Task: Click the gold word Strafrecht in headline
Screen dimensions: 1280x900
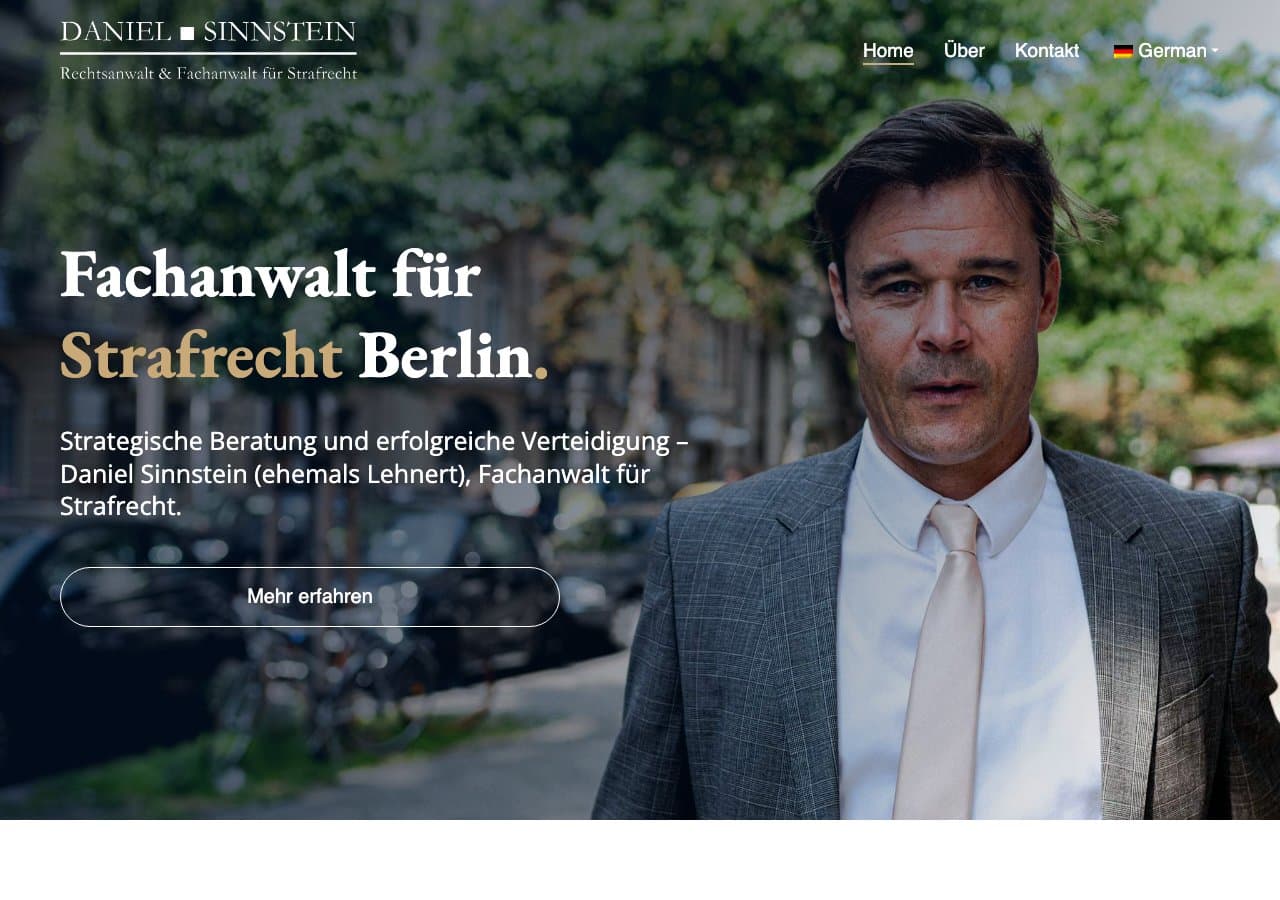Action: (201, 355)
